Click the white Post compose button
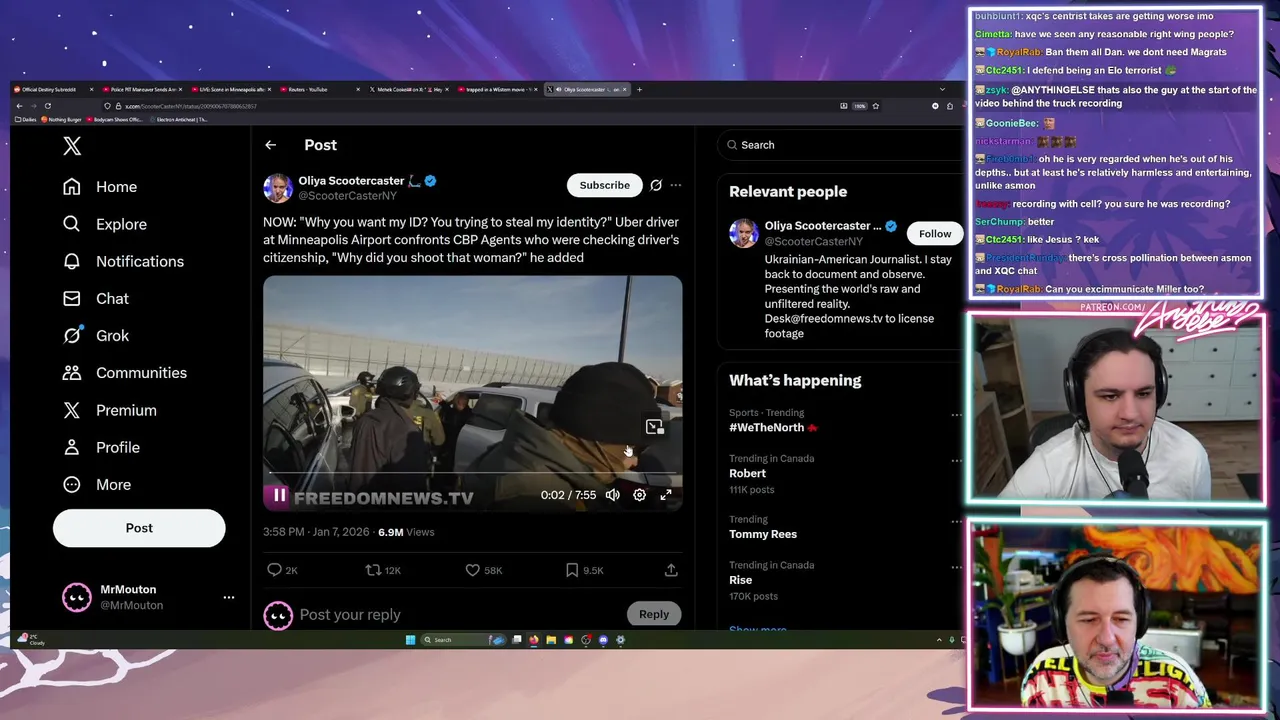 [139, 528]
